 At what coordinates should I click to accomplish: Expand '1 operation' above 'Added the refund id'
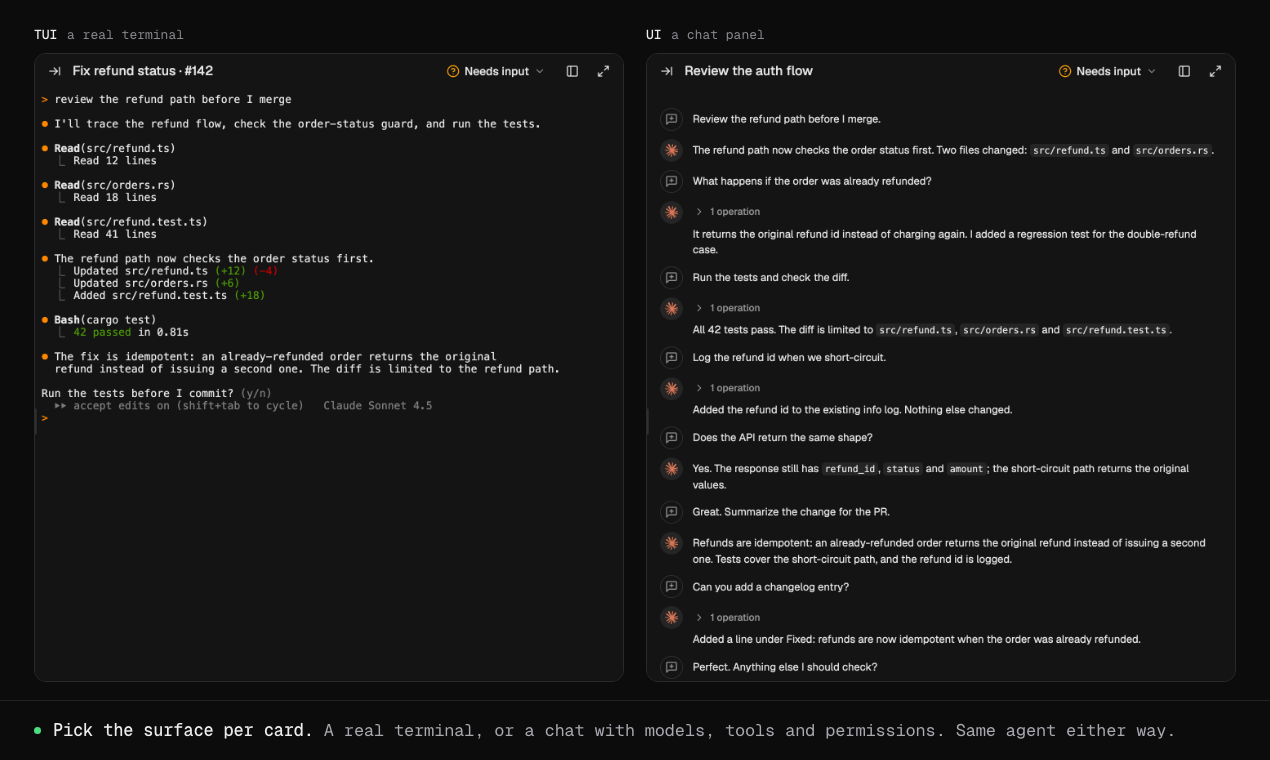click(728, 388)
